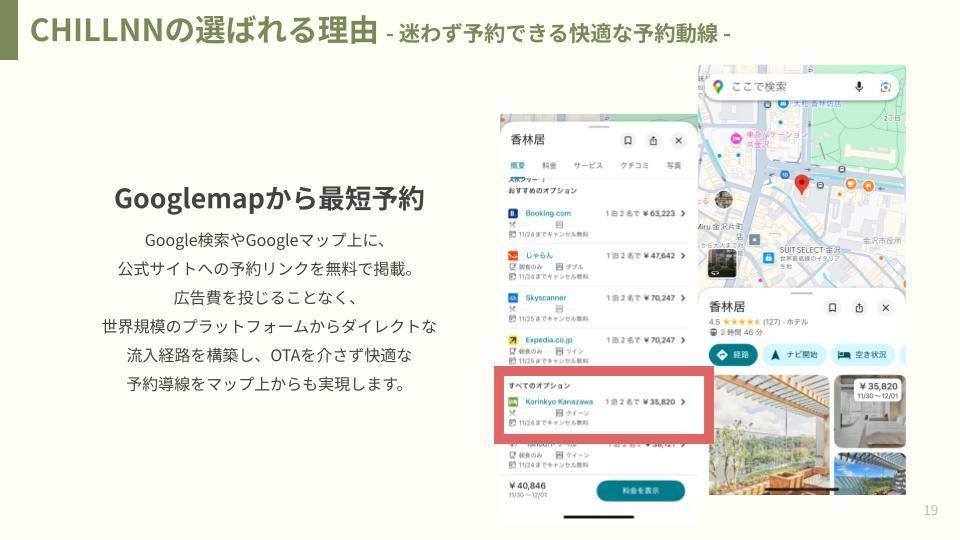Open the クチコミ reviews tab
Viewport: 960px width, 540px height.
pyautogui.click(x=634, y=165)
